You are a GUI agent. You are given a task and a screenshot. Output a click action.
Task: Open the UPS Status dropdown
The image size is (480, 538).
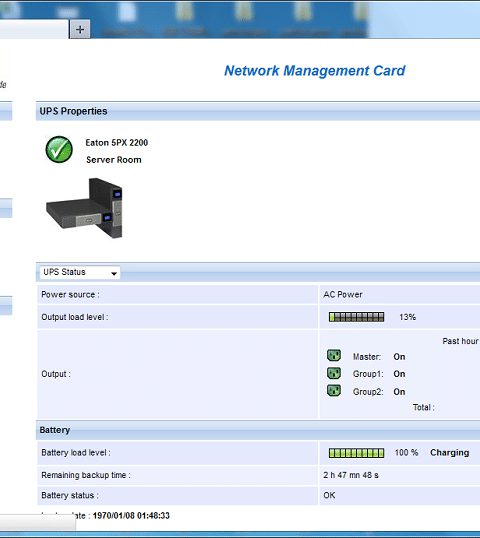80,272
